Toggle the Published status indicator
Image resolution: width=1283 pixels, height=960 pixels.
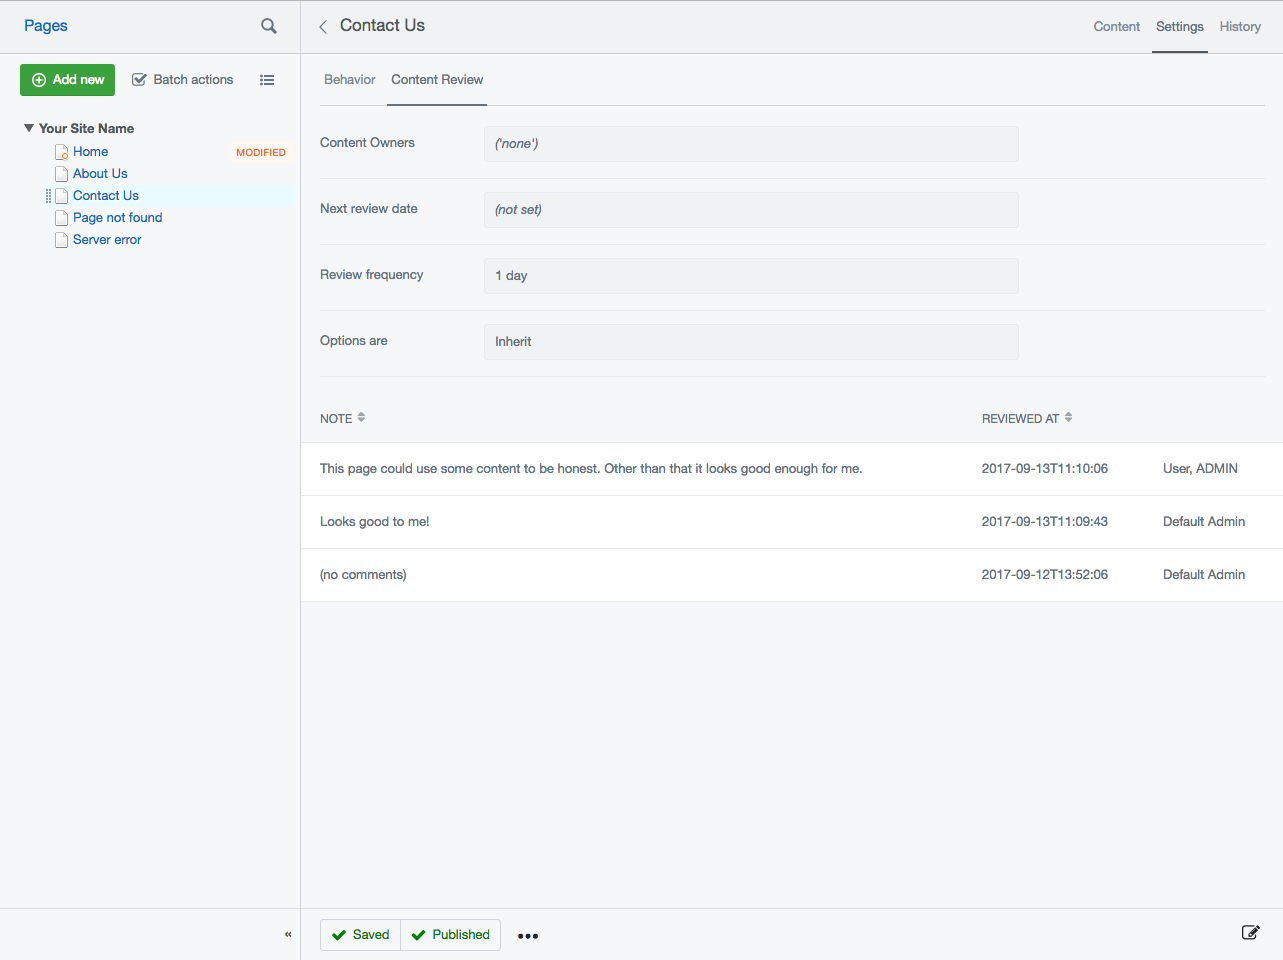click(450, 934)
